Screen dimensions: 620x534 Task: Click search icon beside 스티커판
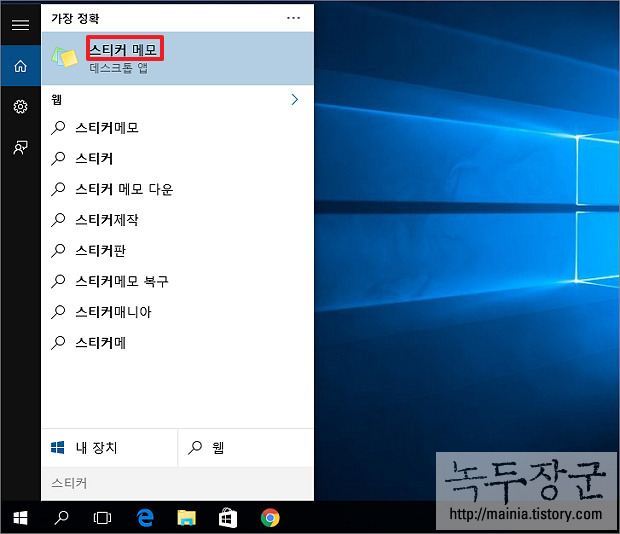point(58,251)
